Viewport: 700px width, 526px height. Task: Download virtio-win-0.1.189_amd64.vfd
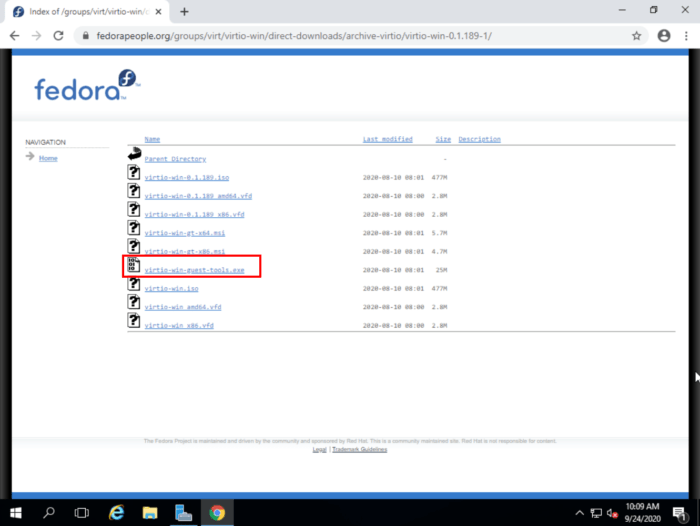[198, 196]
